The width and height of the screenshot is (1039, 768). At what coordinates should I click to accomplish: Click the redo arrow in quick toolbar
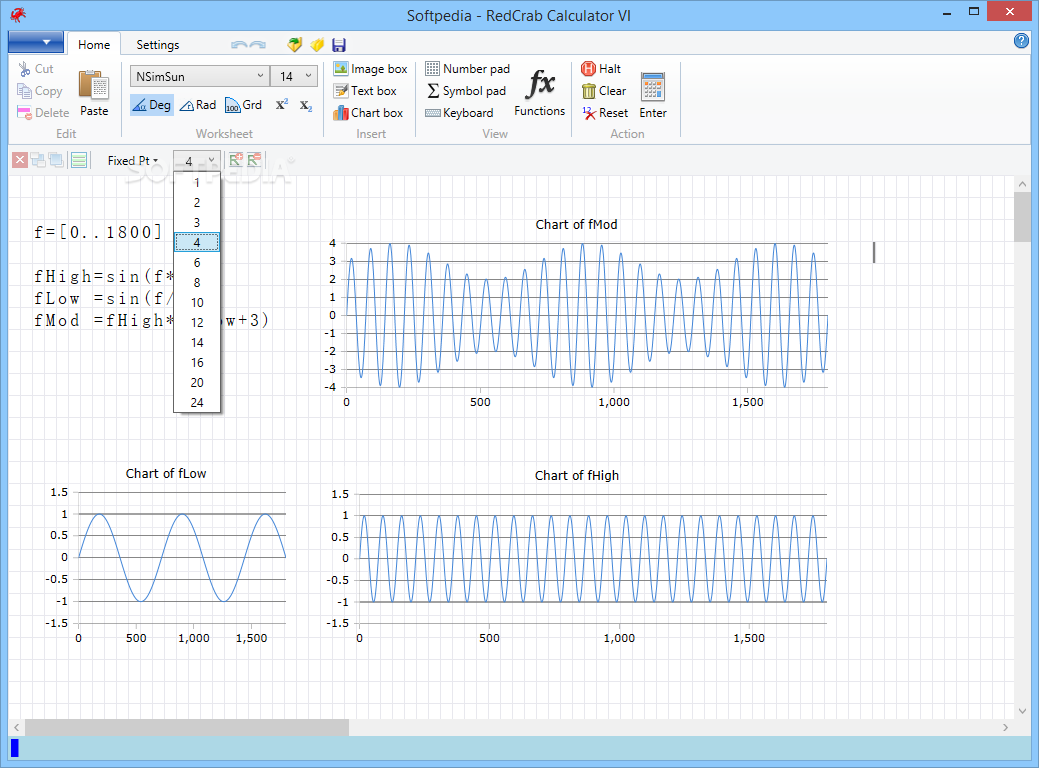point(258,45)
